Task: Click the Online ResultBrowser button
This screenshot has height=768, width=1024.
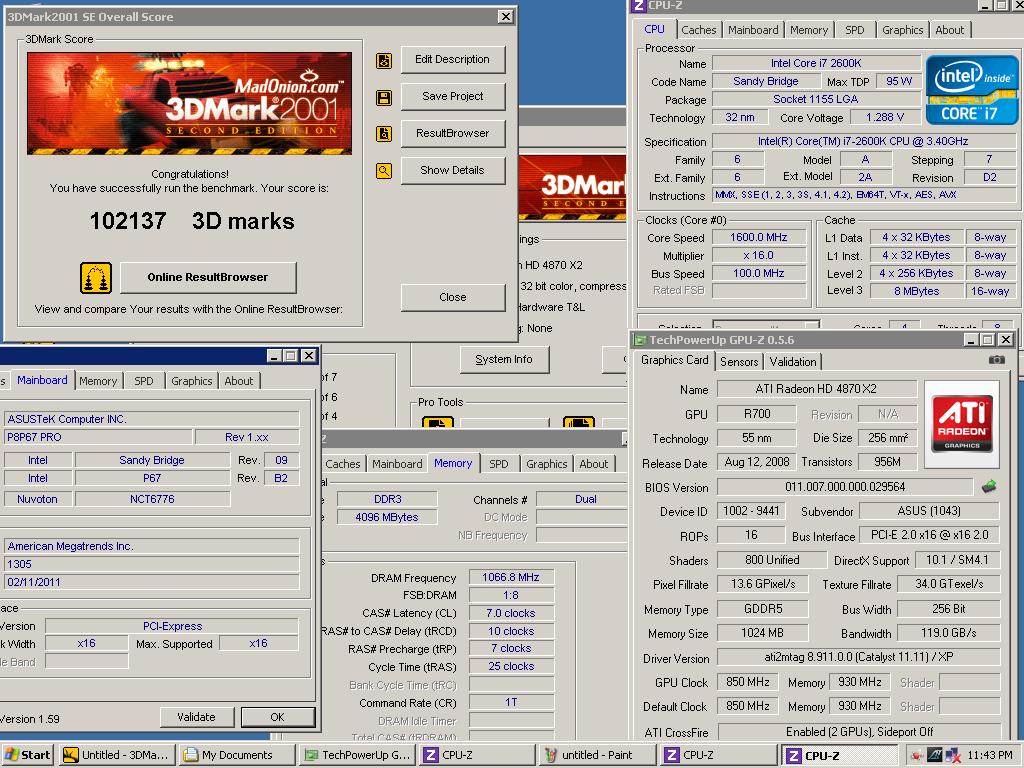Action: [208, 278]
